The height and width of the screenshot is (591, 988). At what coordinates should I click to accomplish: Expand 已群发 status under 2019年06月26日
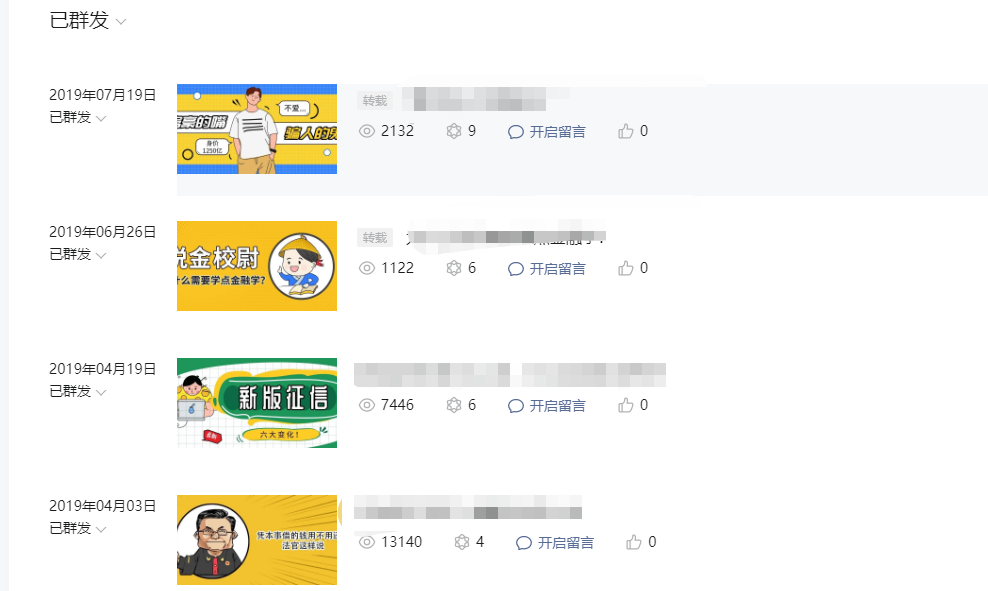tap(78, 255)
